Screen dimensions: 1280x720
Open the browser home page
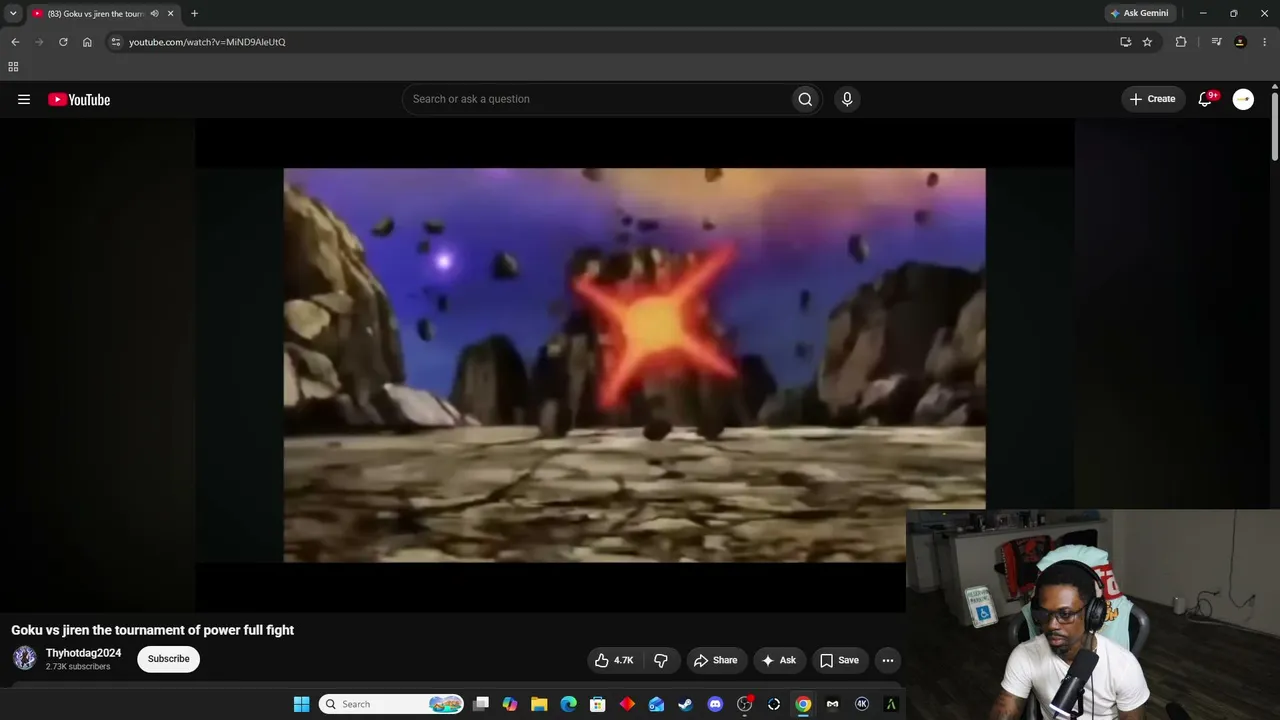87,42
